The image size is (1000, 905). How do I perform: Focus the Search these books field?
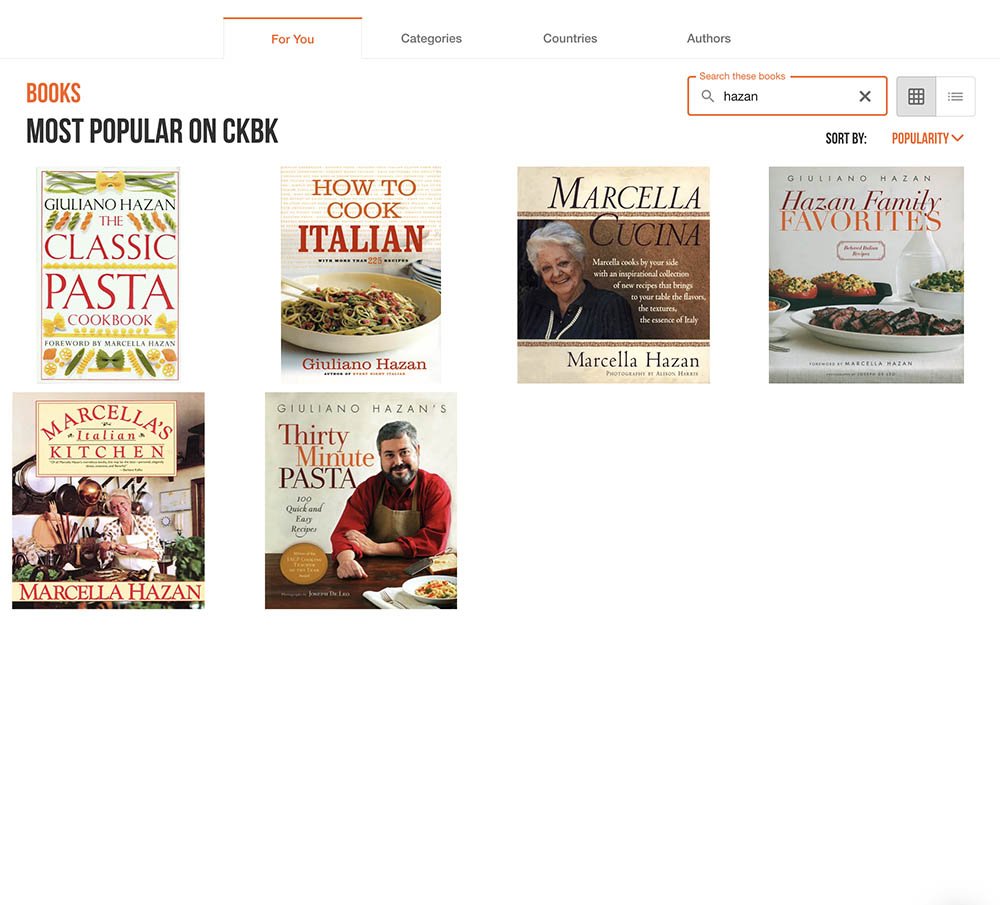[787, 96]
